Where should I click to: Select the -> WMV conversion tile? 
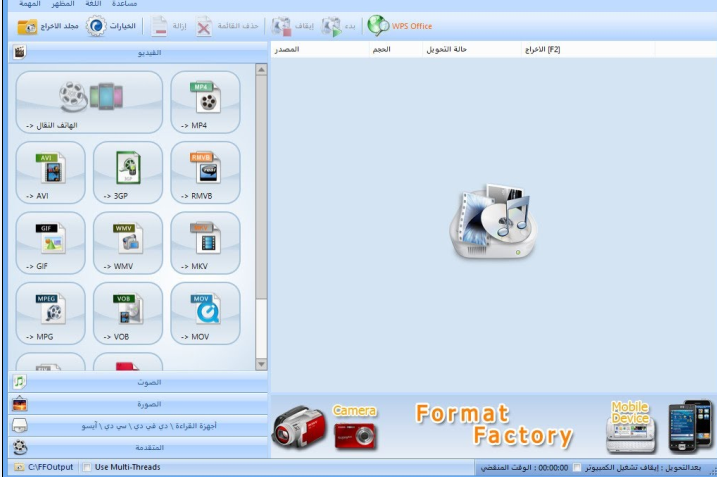click(x=128, y=243)
